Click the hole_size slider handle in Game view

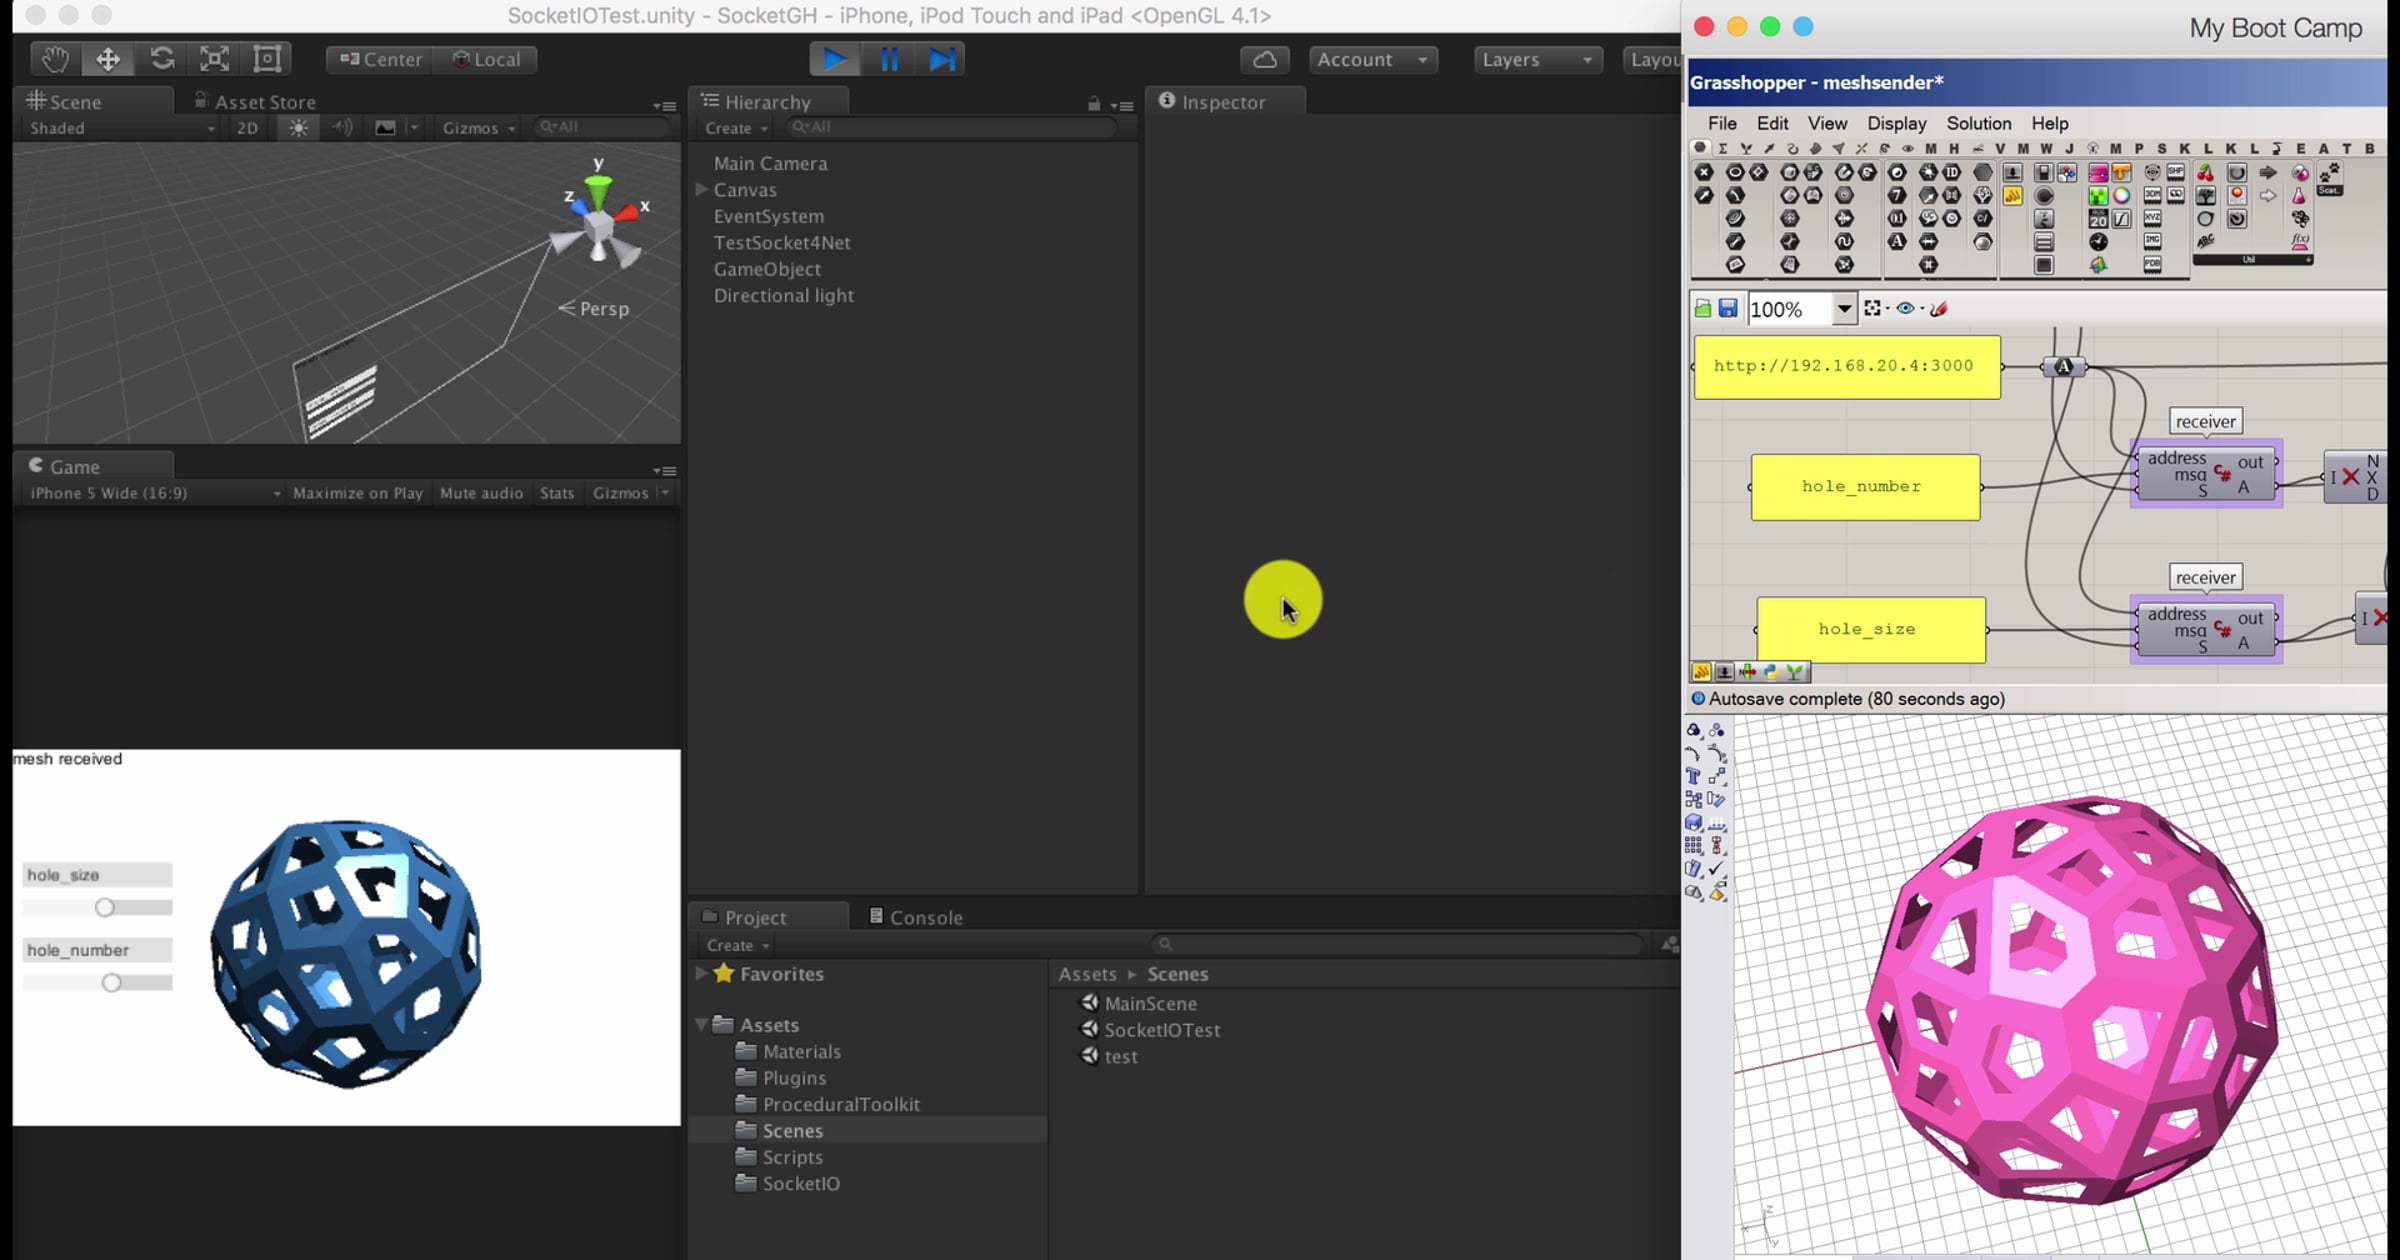coord(104,907)
